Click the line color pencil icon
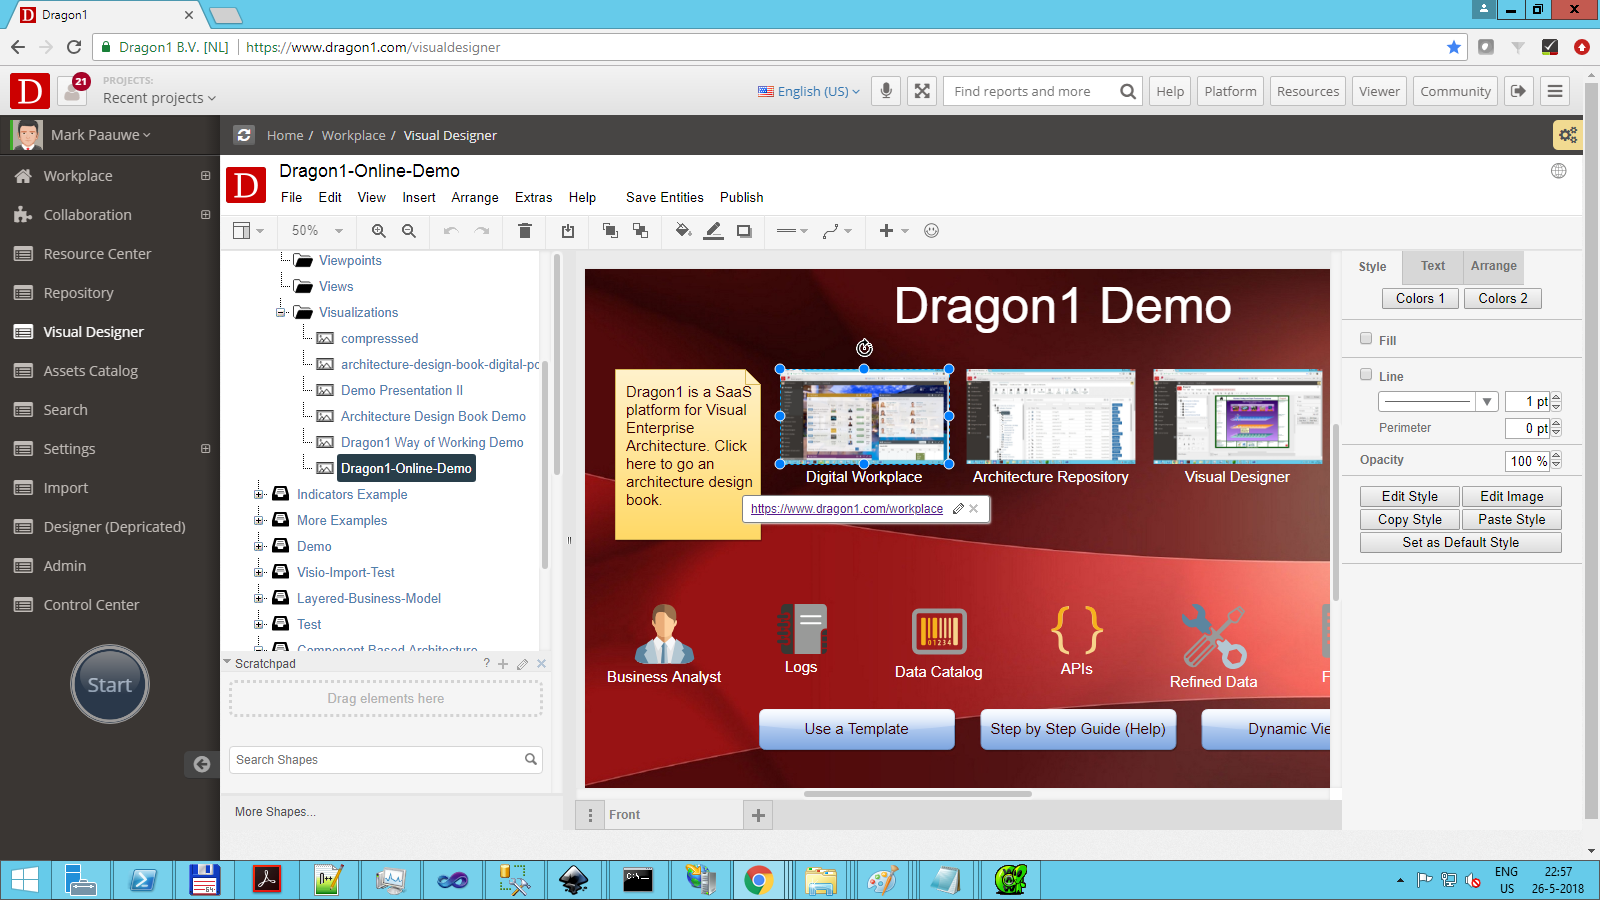Screen dimensions: 1600x900 click(713, 231)
